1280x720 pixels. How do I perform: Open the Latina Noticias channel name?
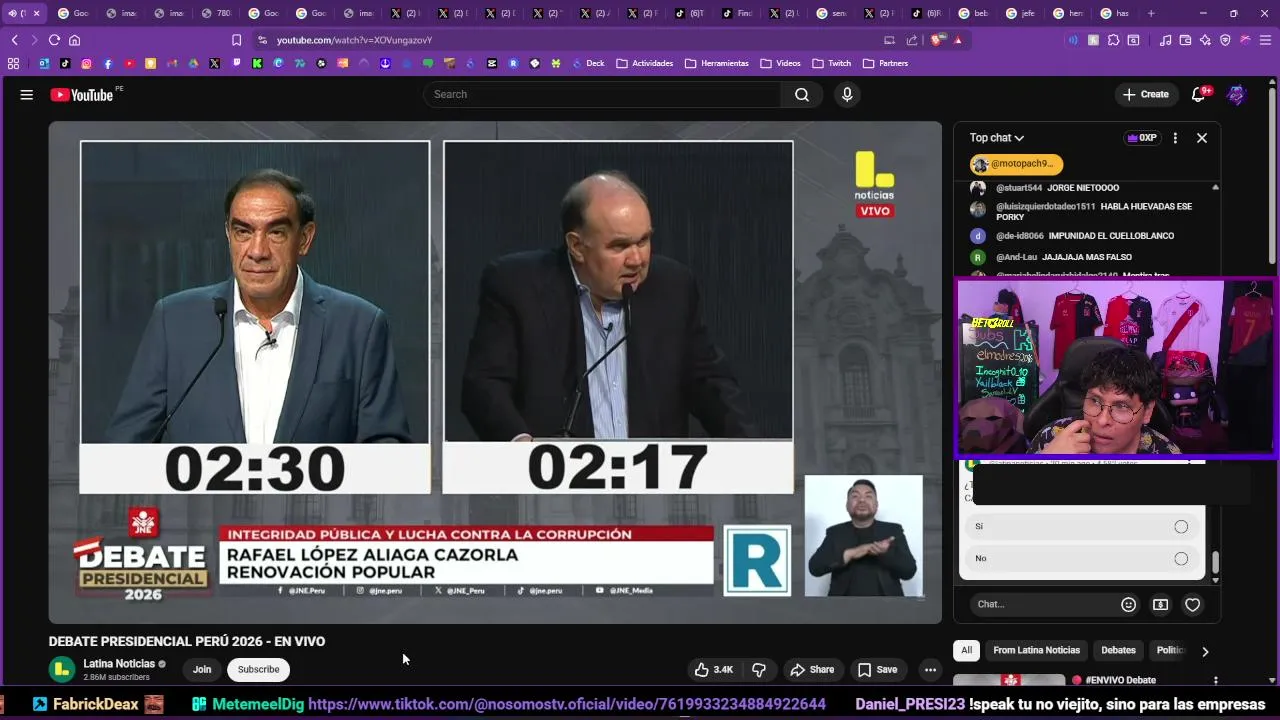pyautogui.click(x=119, y=663)
